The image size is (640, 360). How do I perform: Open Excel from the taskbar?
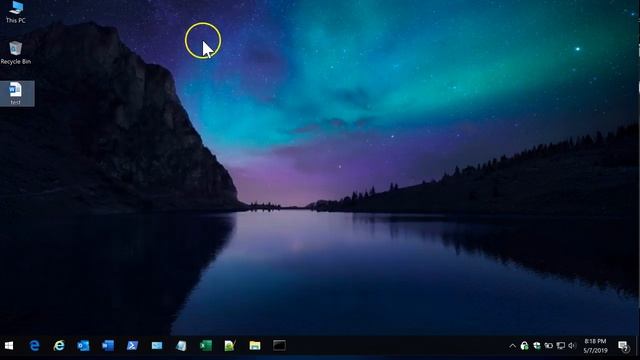point(206,346)
